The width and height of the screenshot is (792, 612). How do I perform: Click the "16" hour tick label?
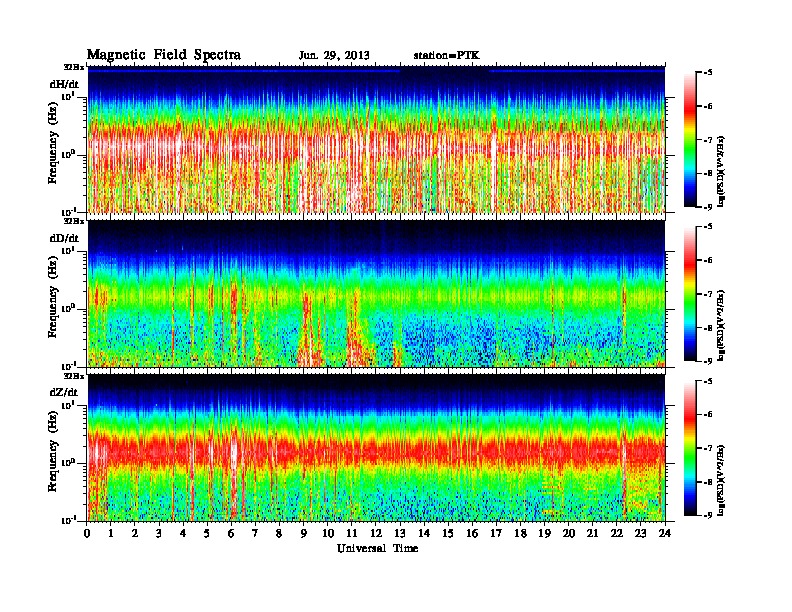[x=472, y=533]
